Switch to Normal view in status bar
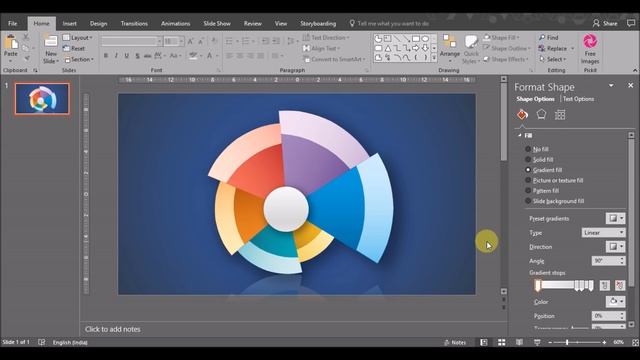The height and width of the screenshot is (360, 640). click(484, 342)
